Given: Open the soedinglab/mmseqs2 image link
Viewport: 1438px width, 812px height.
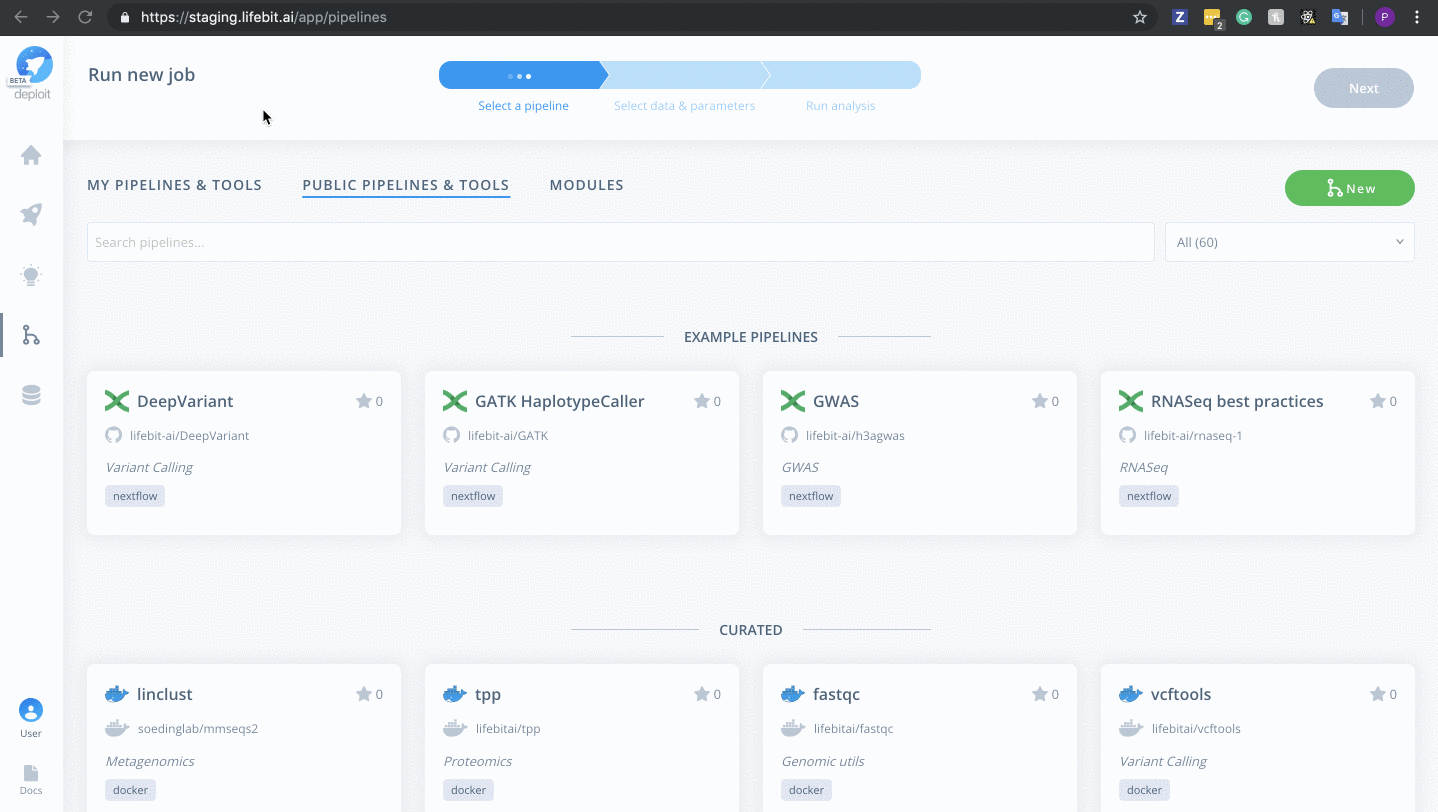Looking at the screenshot, I should tap(198, 728).
